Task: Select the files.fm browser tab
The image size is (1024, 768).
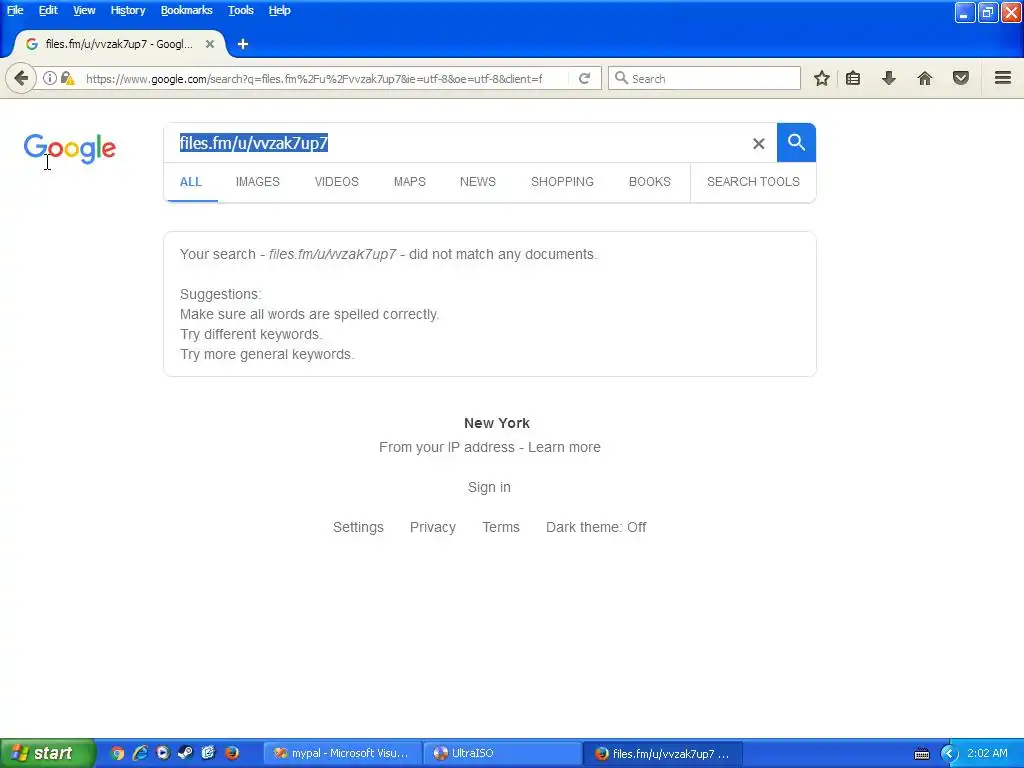Action: click(120, 44)
